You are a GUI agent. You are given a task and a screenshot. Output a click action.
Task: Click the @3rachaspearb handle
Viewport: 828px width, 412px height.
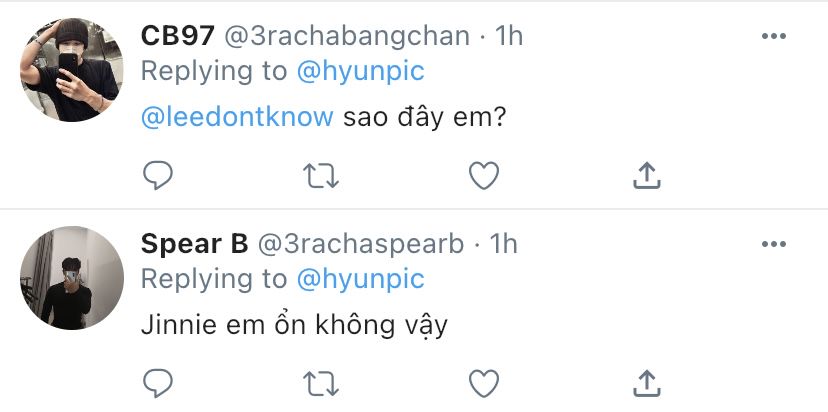coord(361,244)
